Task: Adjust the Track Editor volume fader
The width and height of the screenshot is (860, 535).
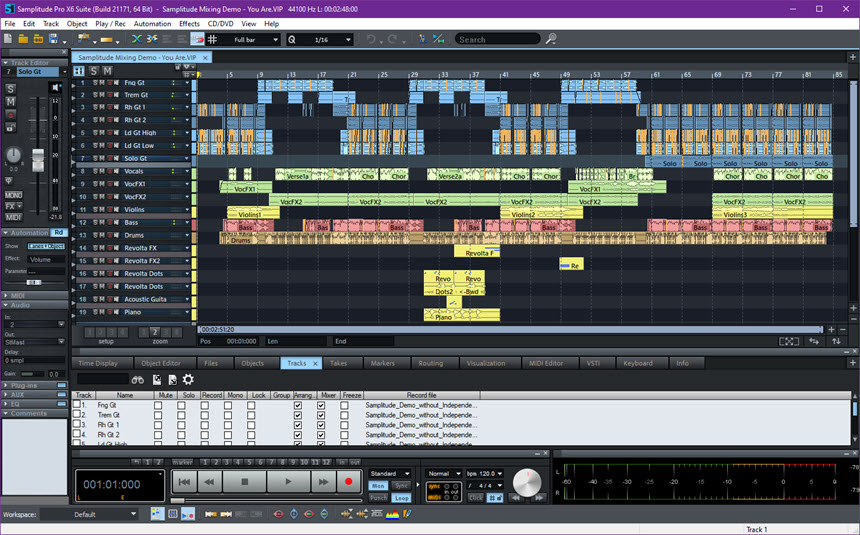Action: [37, 160]
